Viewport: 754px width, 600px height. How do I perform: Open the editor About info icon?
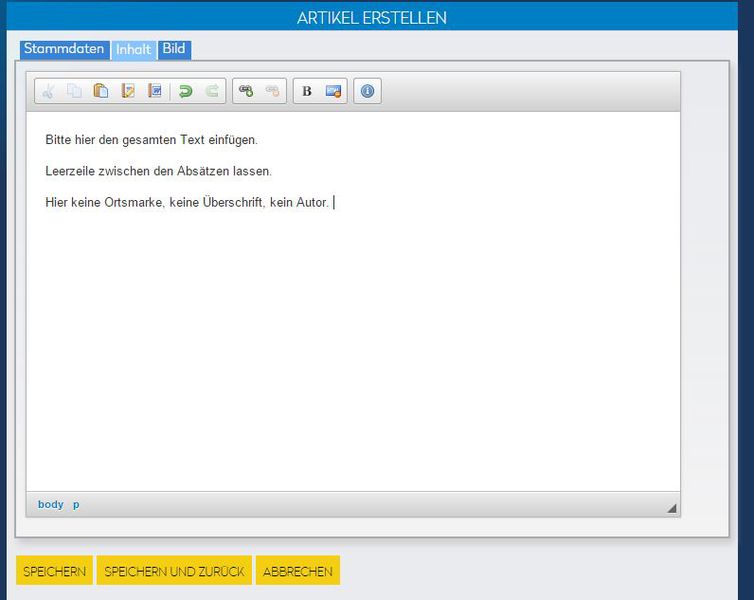coord(367,91)
